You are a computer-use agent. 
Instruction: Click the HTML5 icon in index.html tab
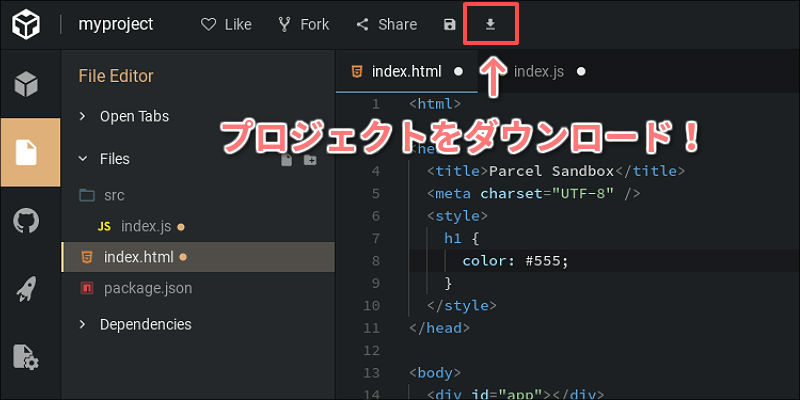coord(357,71)
